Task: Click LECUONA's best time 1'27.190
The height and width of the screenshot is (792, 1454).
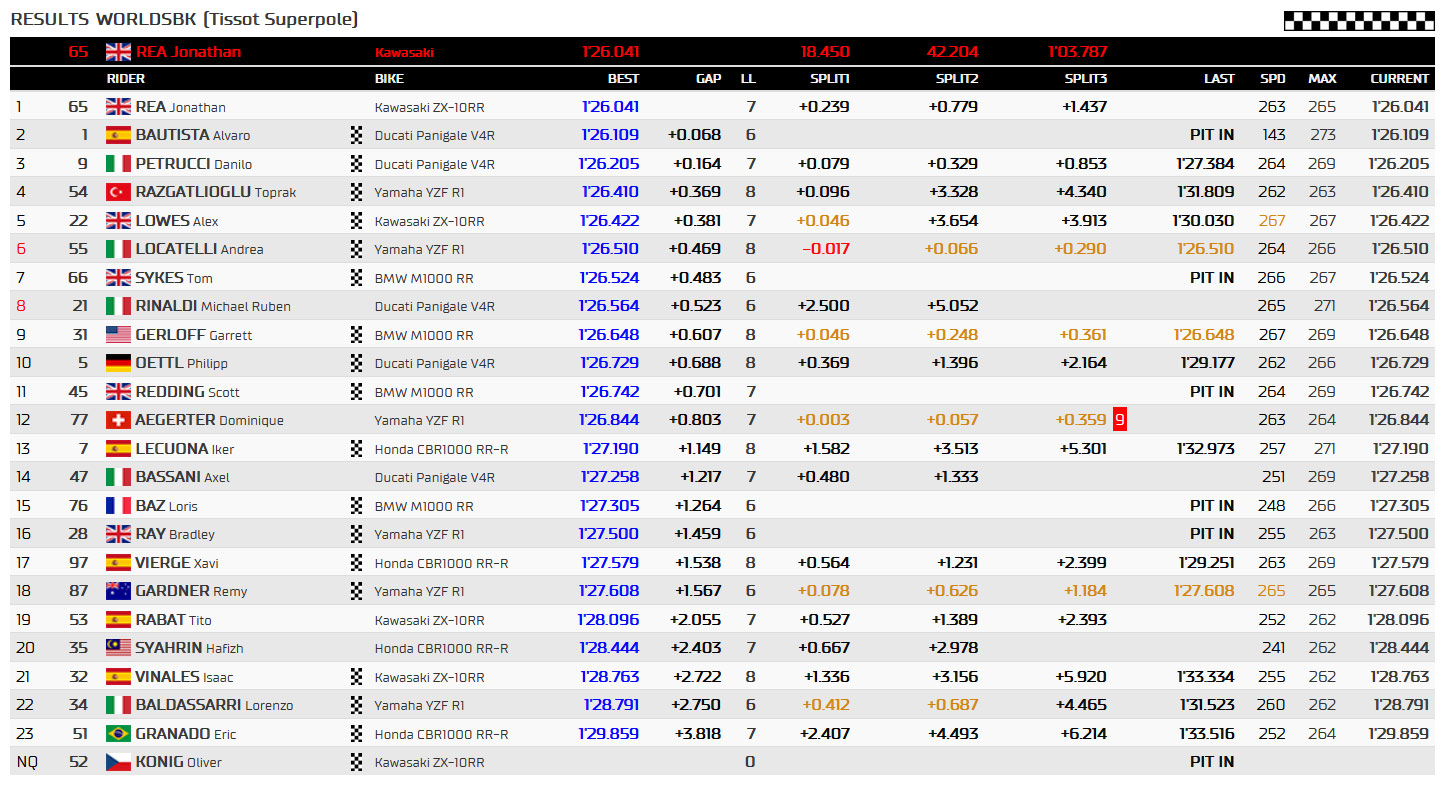Action: tap(611, 449)
